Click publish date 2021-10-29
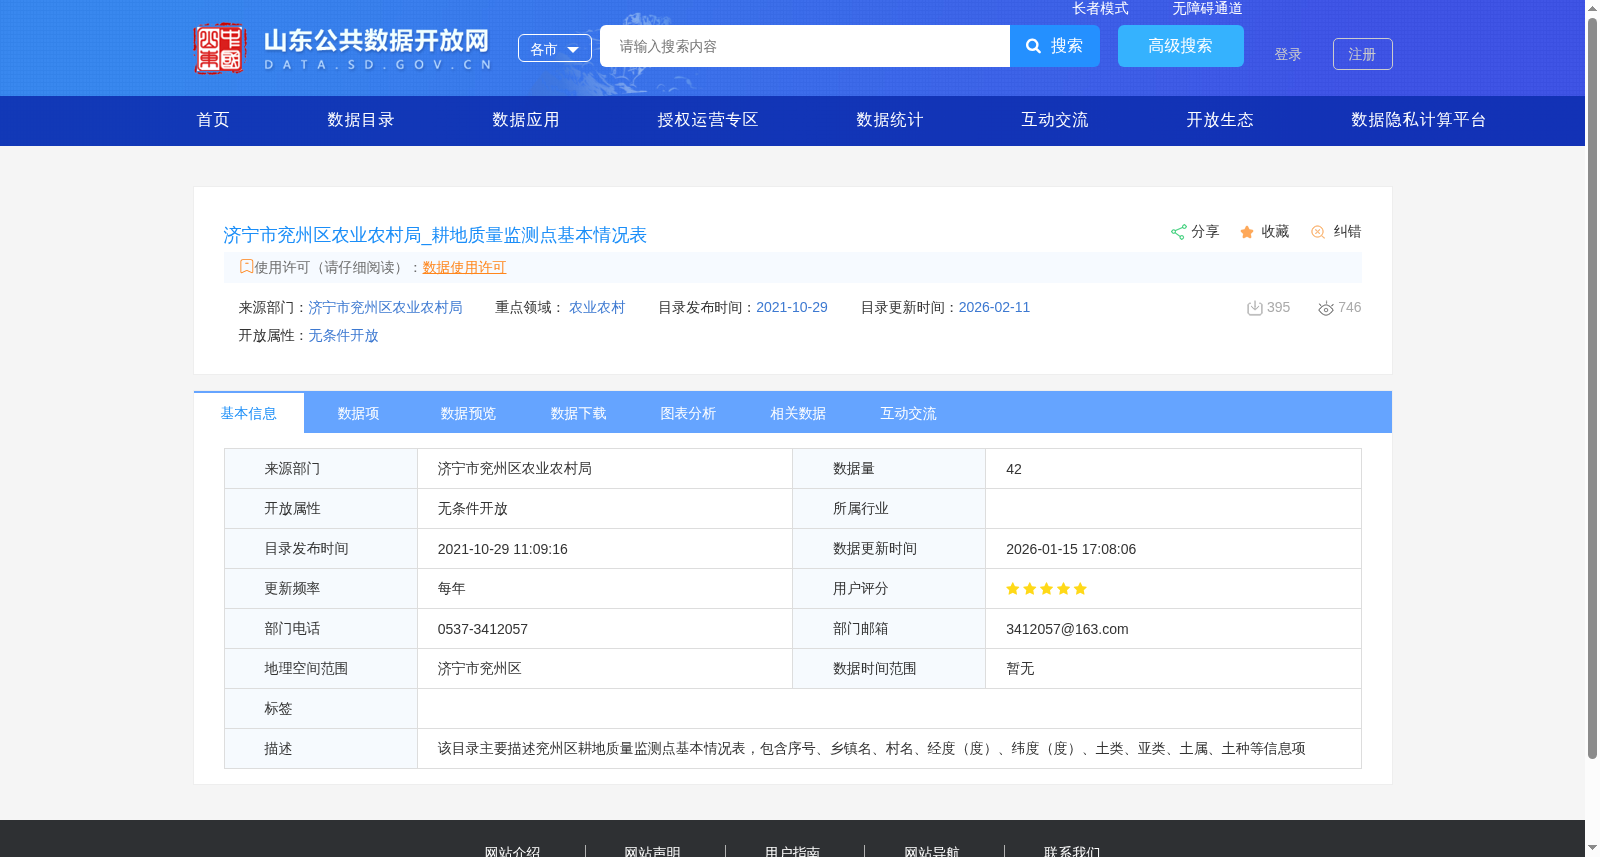Screen dimensions: 1600x857 (792, 307)
